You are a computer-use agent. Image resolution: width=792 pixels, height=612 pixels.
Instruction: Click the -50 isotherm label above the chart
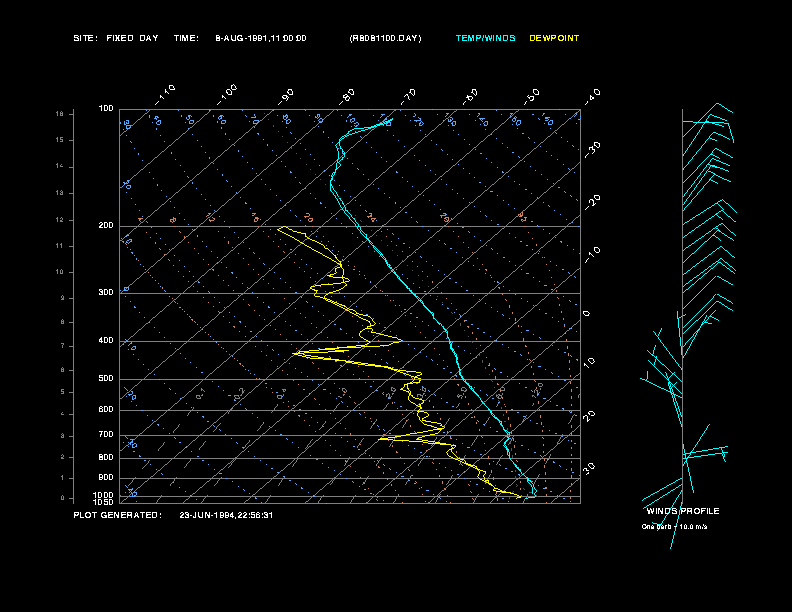point(532,97)
